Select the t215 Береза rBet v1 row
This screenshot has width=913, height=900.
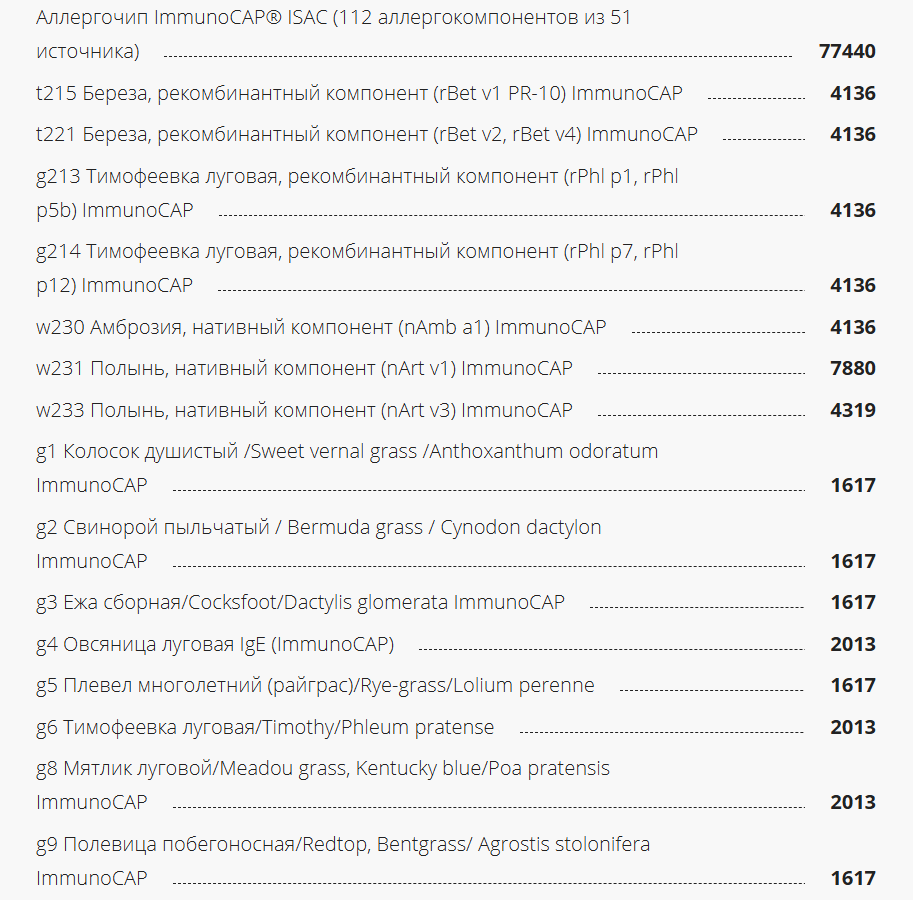359,94
